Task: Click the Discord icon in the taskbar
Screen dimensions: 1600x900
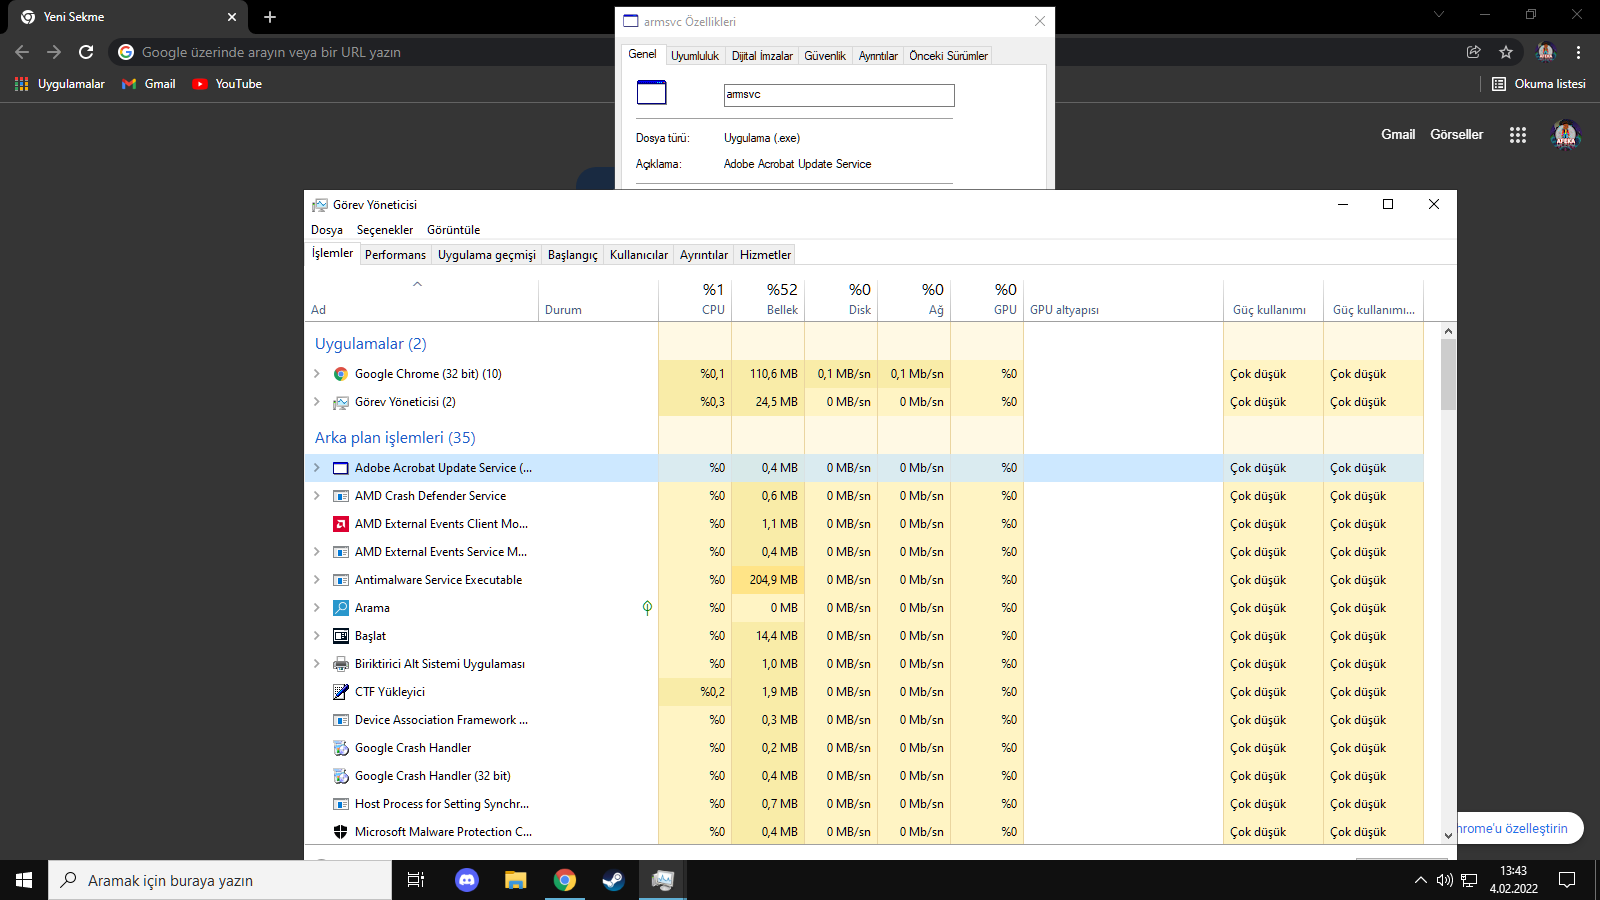Action: pos(466,880)
